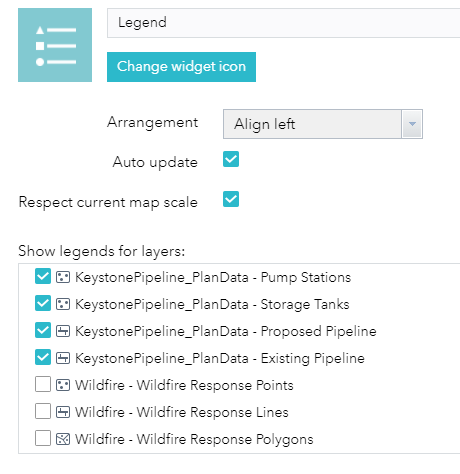Click the 'Arrangement' label text
This screenshot has width=460, height=474.
153,123
